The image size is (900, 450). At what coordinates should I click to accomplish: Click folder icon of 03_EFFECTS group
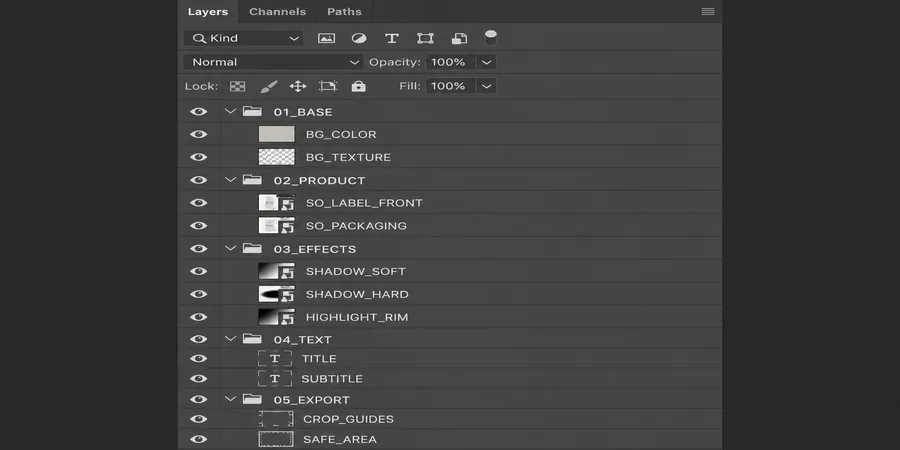[x=252, y=249]
